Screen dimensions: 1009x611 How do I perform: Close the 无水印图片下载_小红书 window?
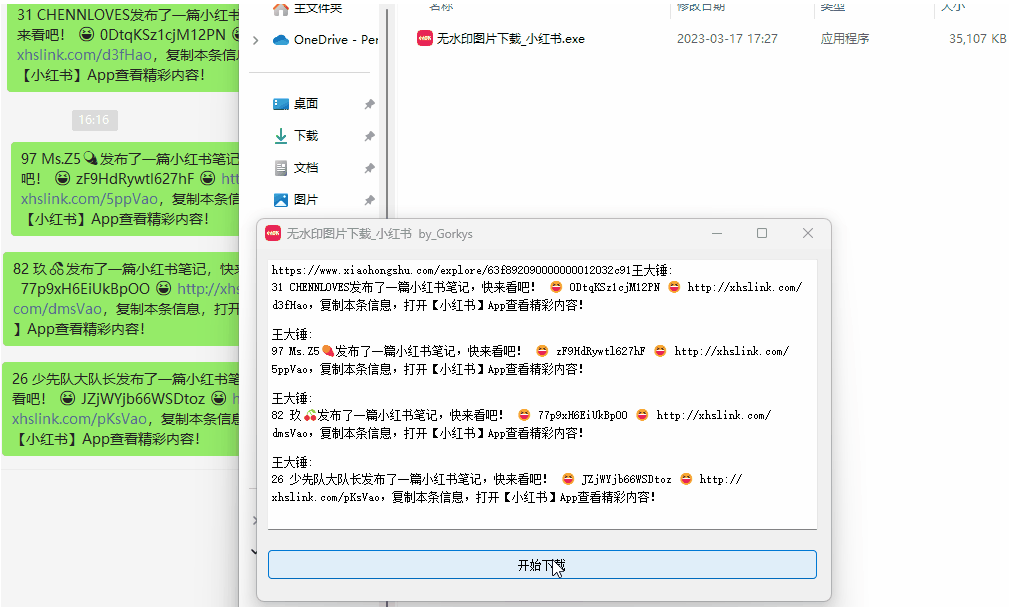[x=808, y=233]
